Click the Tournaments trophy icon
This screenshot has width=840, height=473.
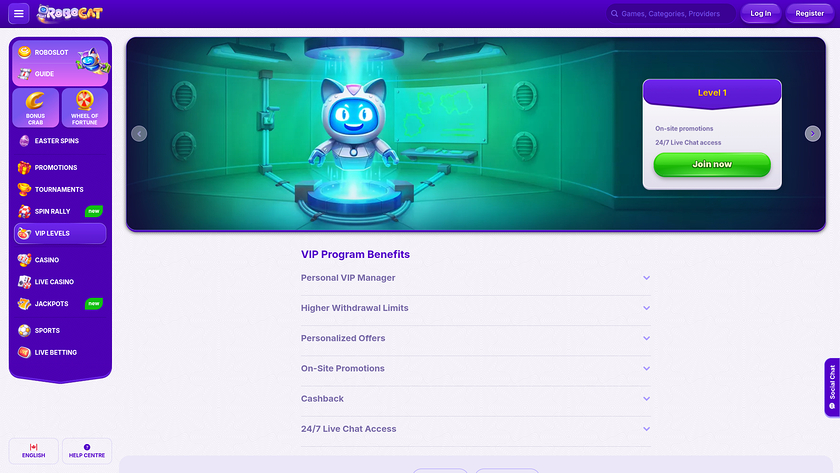tap(24, 190)
